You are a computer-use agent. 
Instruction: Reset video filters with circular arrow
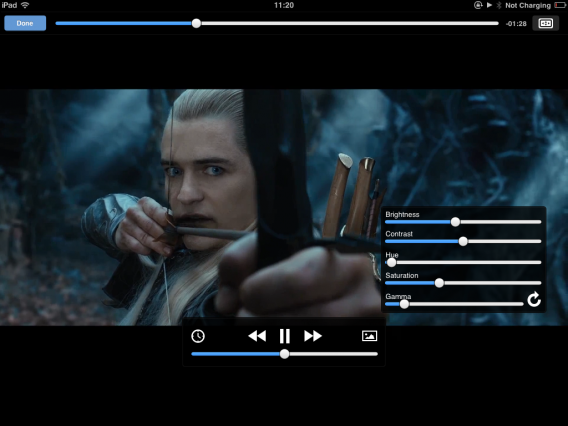(x=534, y=300)
